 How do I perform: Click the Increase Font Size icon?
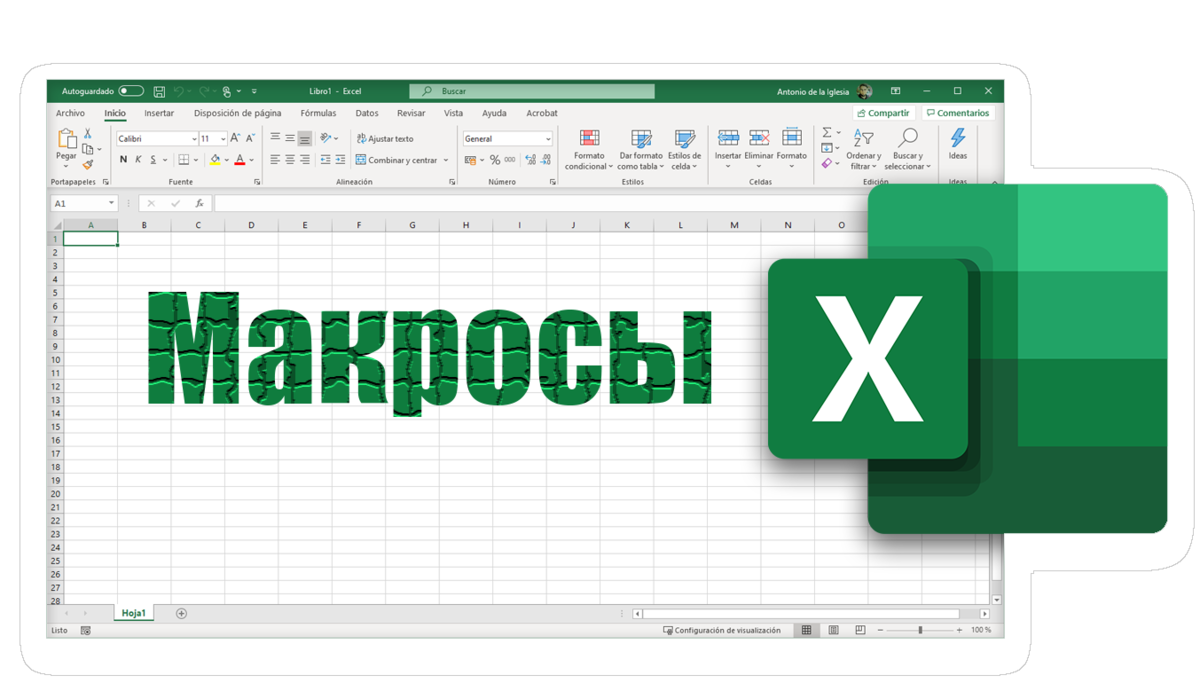pyautogui.click(x=235, y=139)
